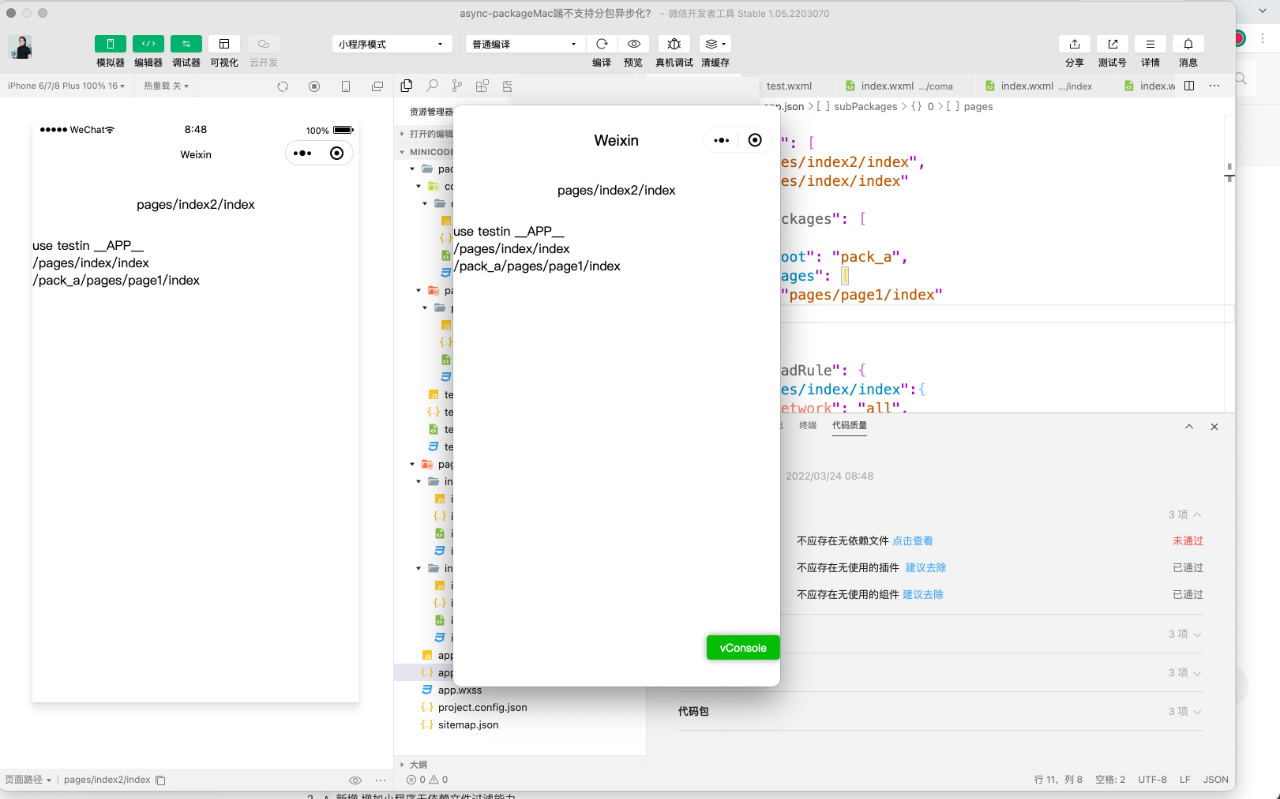1280x799 pixels.
Task: Toggle the 模拟器 simulator panel button
Action: (x=110, y=44)
